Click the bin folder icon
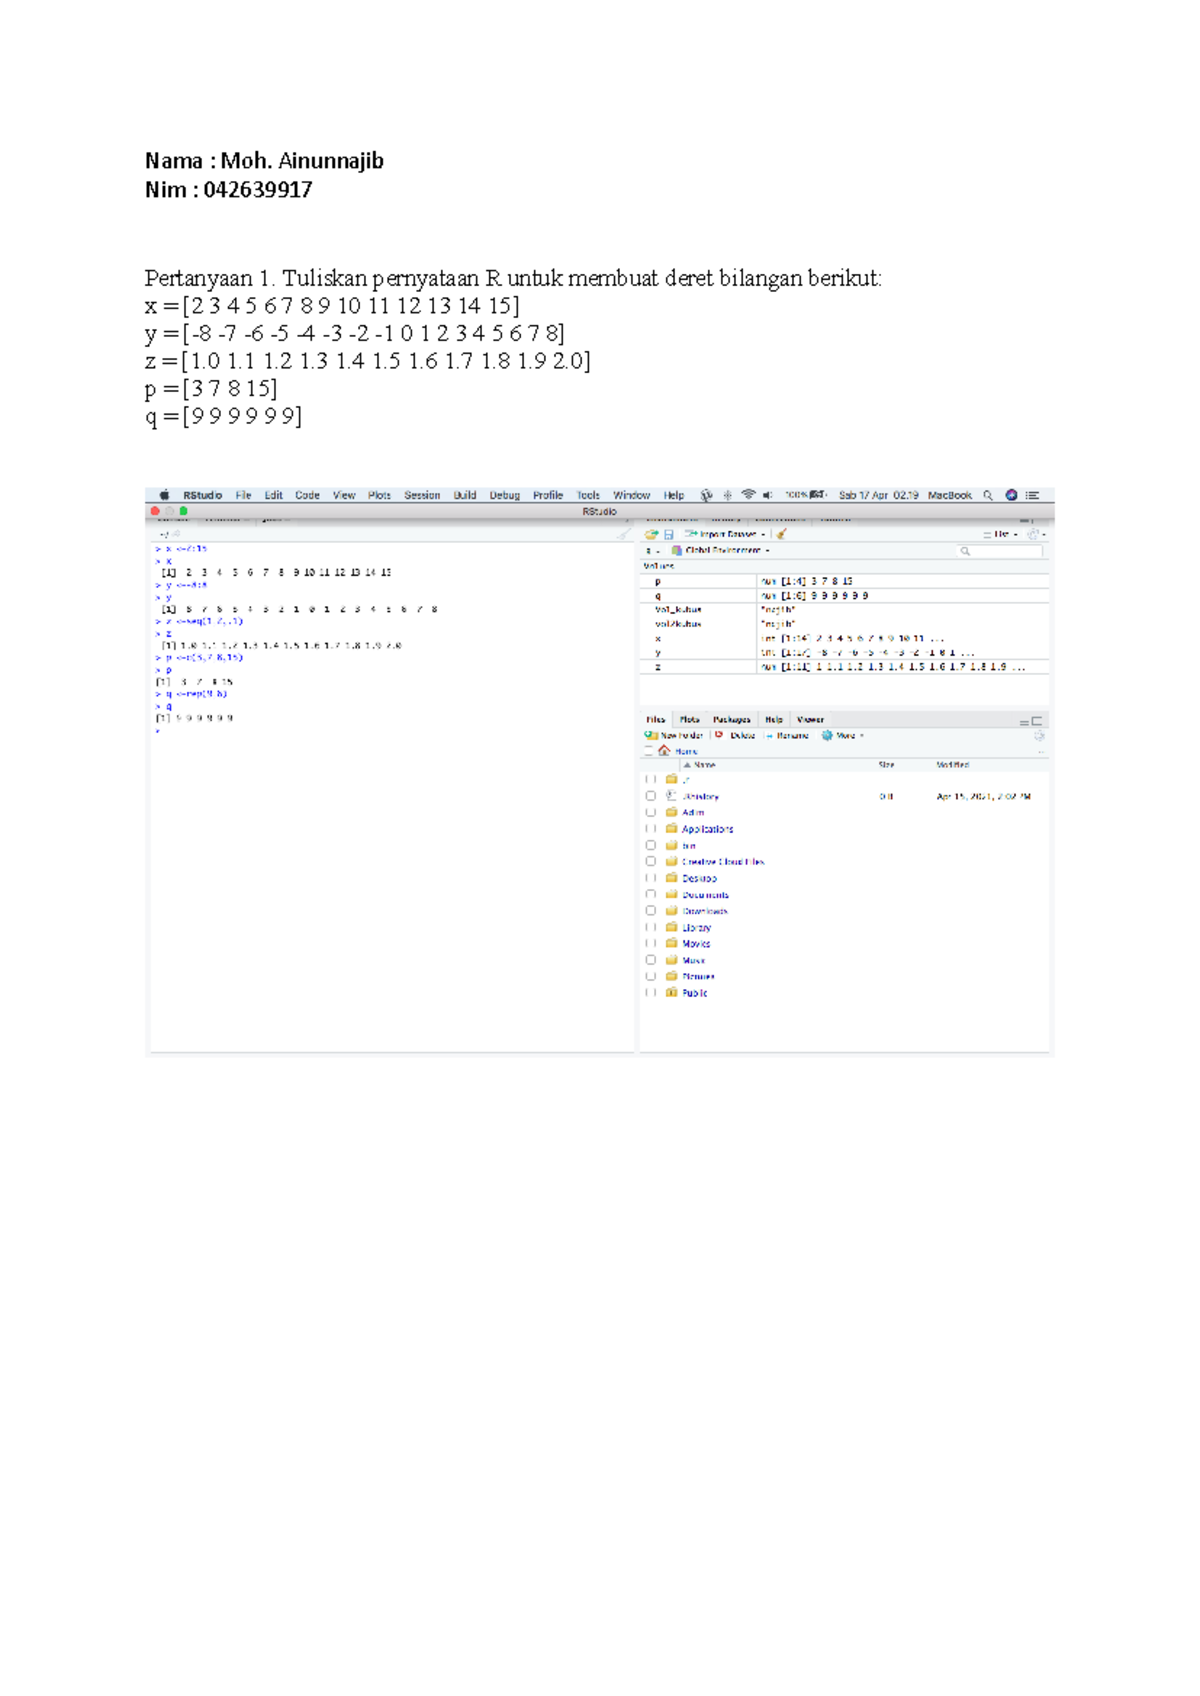 672,845
